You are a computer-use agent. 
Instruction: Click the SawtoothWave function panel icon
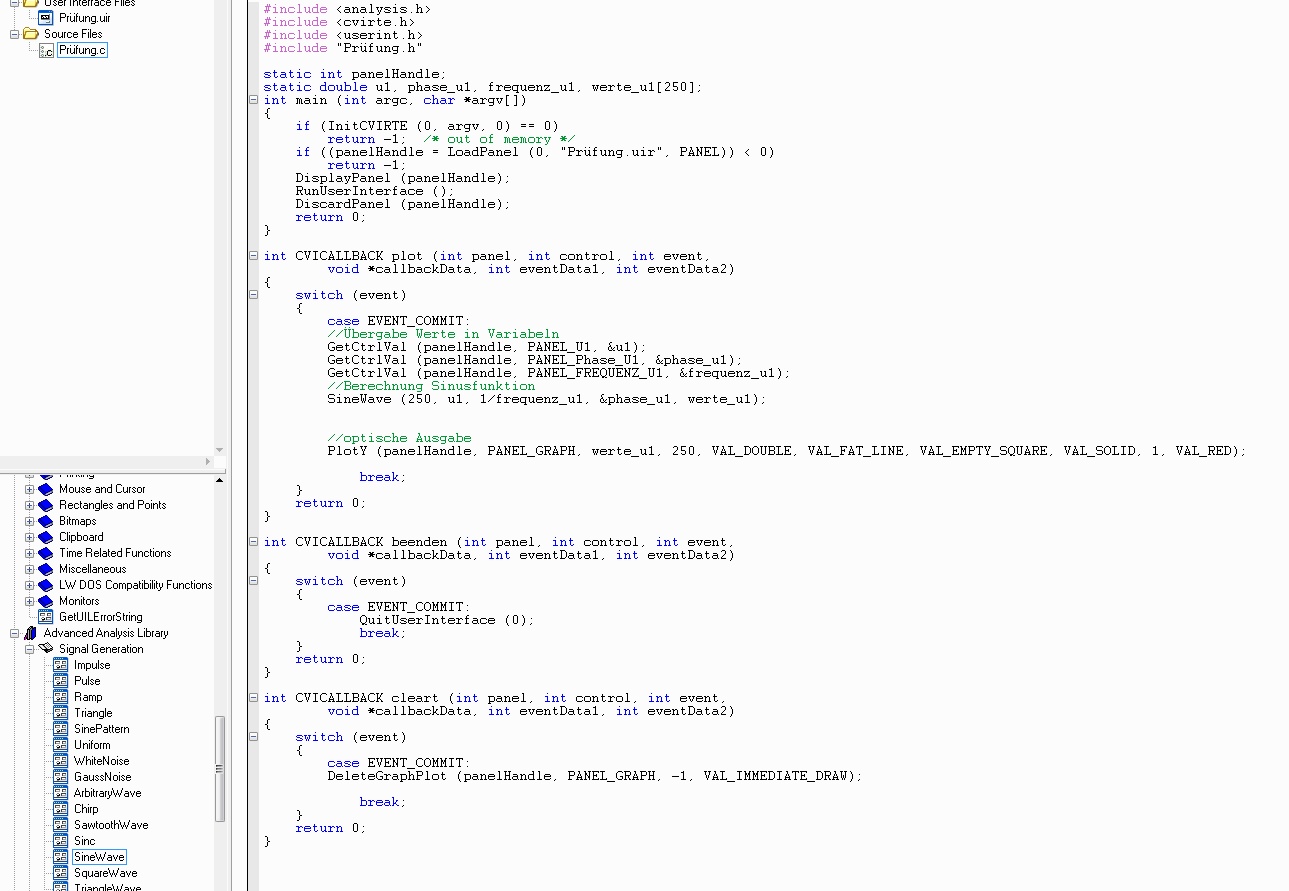61,825
